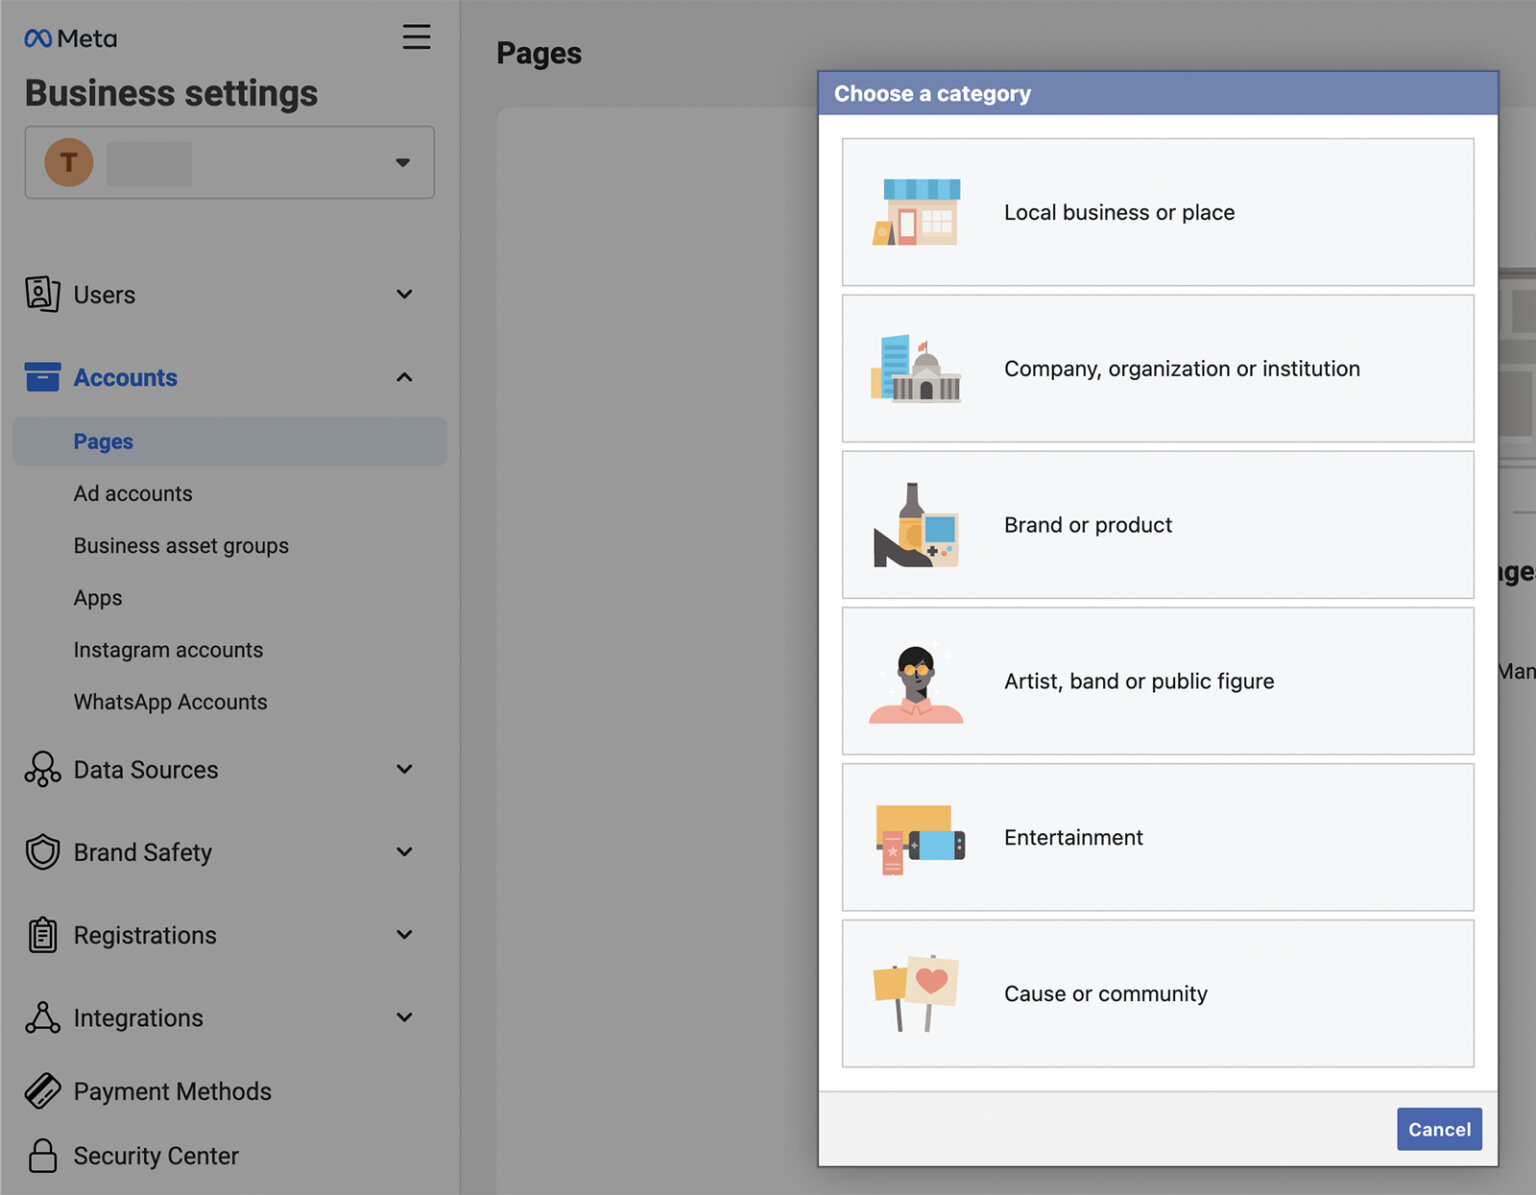Viewport: 1536px width, 1195px height.
Task: Open the Pages section
Action: click(103, 441)
